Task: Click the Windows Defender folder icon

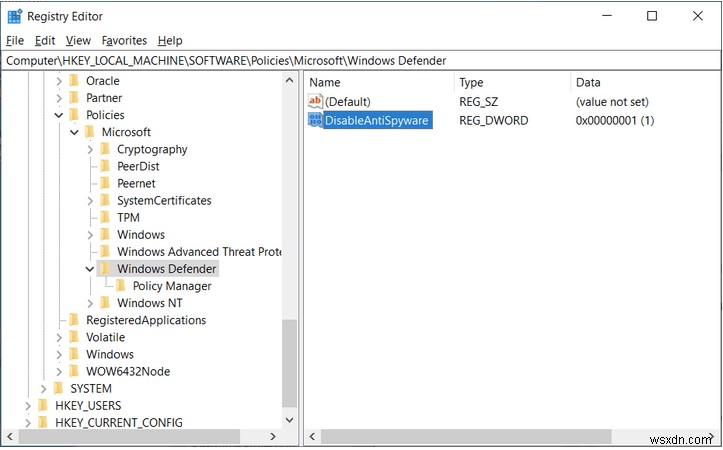Action: coord(106,268)
